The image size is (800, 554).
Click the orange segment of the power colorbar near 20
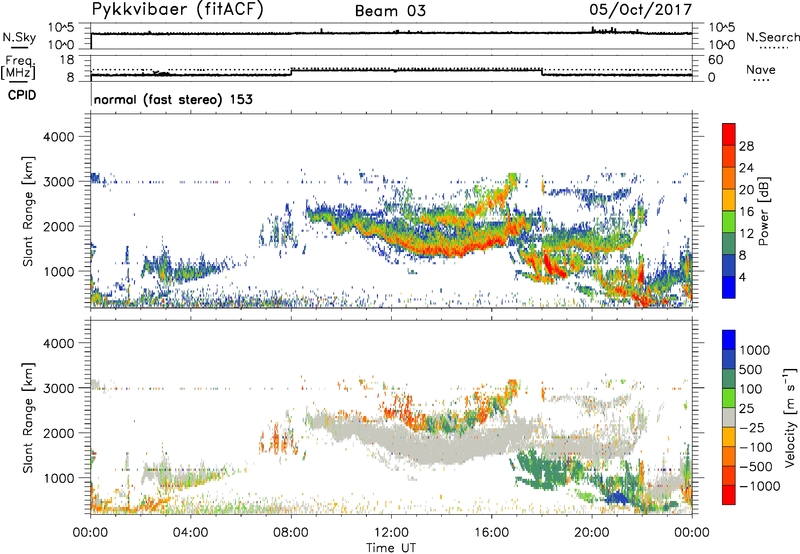(x=729, y=178)
